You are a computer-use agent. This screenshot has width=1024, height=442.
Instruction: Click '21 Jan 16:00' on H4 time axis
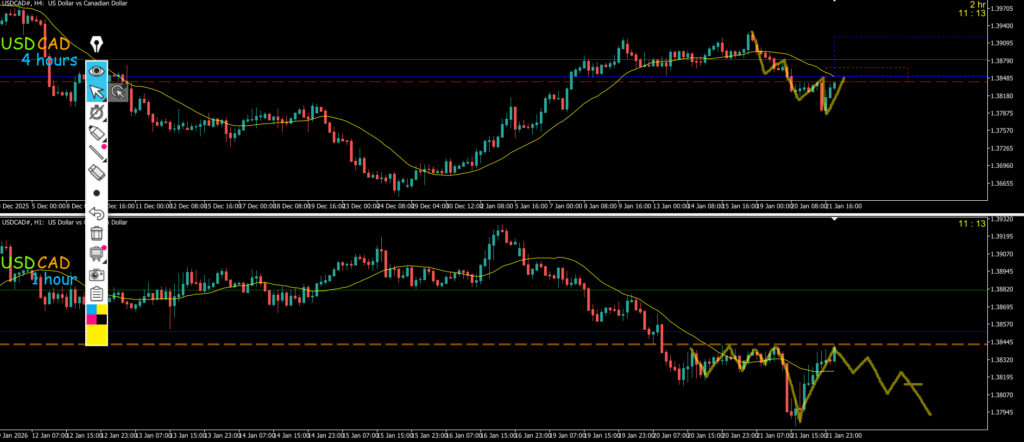[844, 206]
